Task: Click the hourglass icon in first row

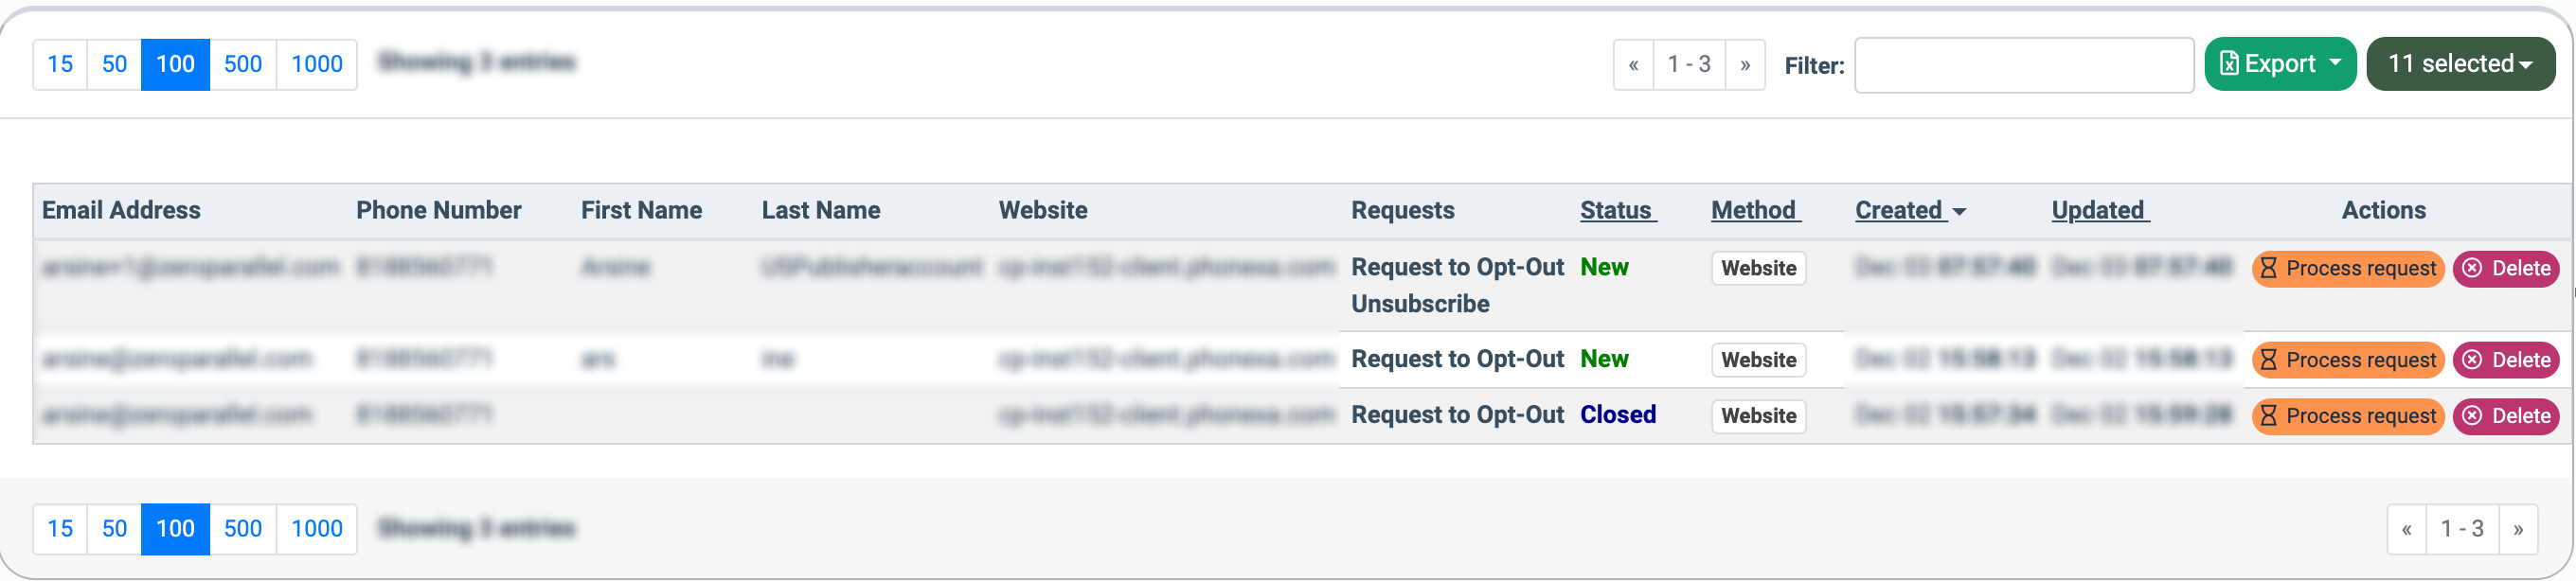Action: (x=2269, y=268)
